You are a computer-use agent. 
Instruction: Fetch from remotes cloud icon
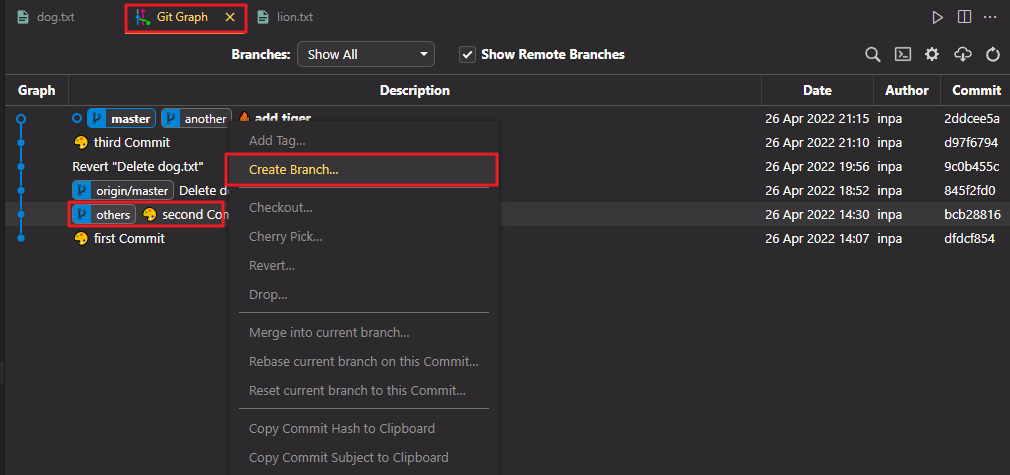[962, 55]
